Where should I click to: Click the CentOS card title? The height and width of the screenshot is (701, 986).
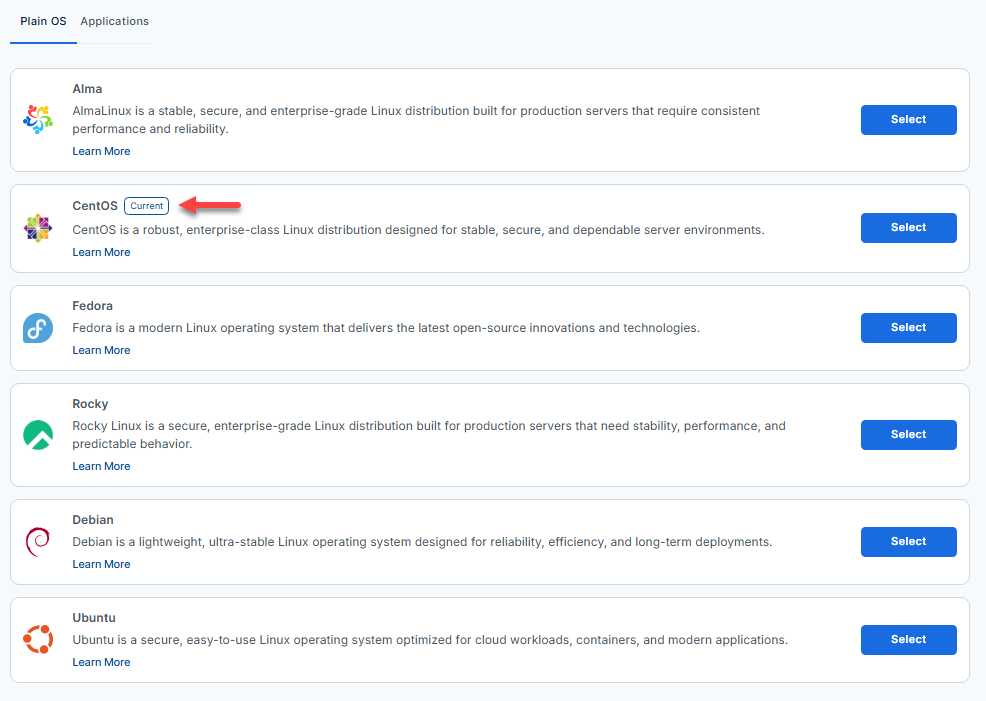(95, 206)
